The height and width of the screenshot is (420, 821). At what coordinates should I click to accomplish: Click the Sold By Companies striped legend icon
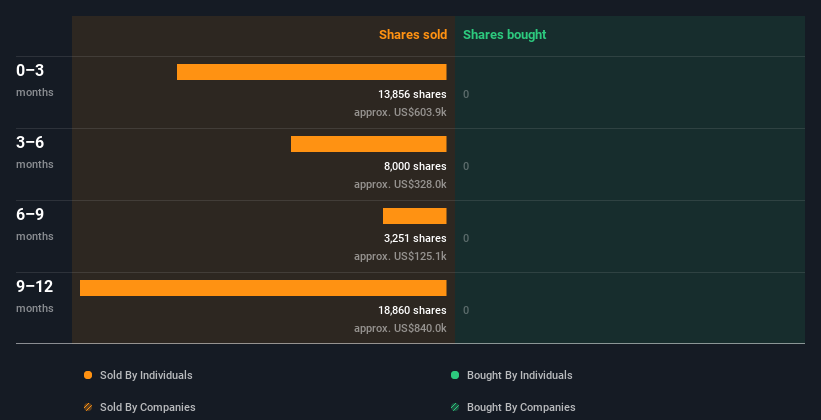(88, 407)
